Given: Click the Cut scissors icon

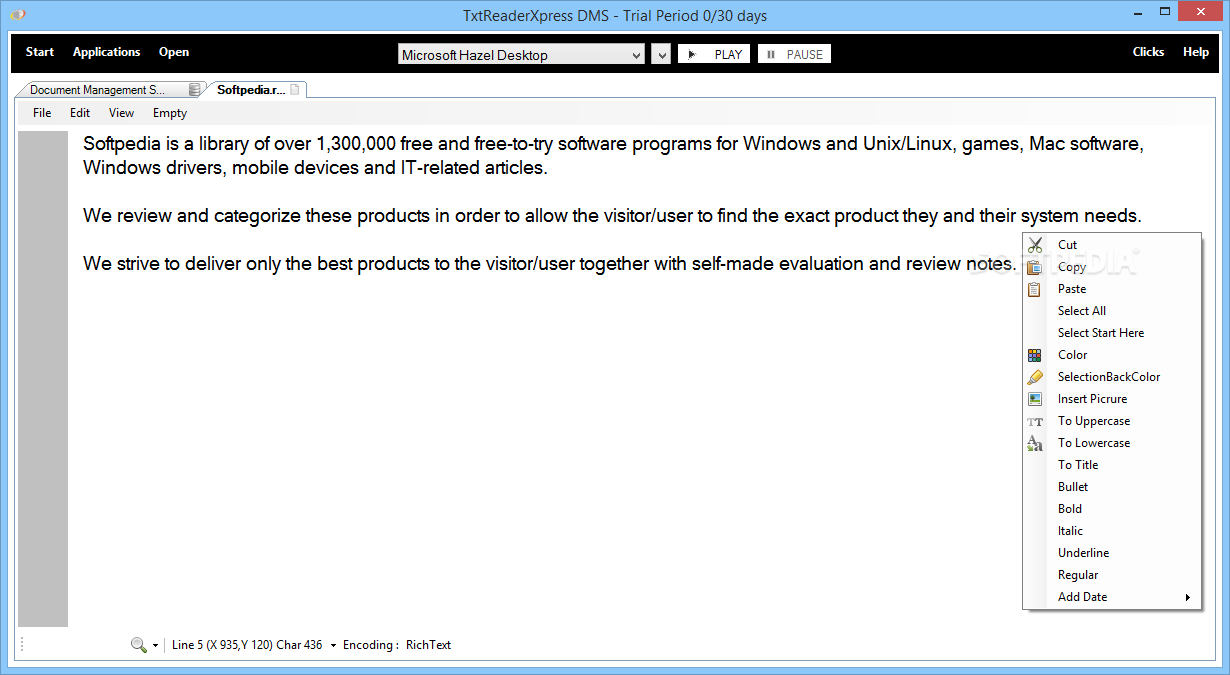Looking at the screenshot, I should tap(1035, 245).
